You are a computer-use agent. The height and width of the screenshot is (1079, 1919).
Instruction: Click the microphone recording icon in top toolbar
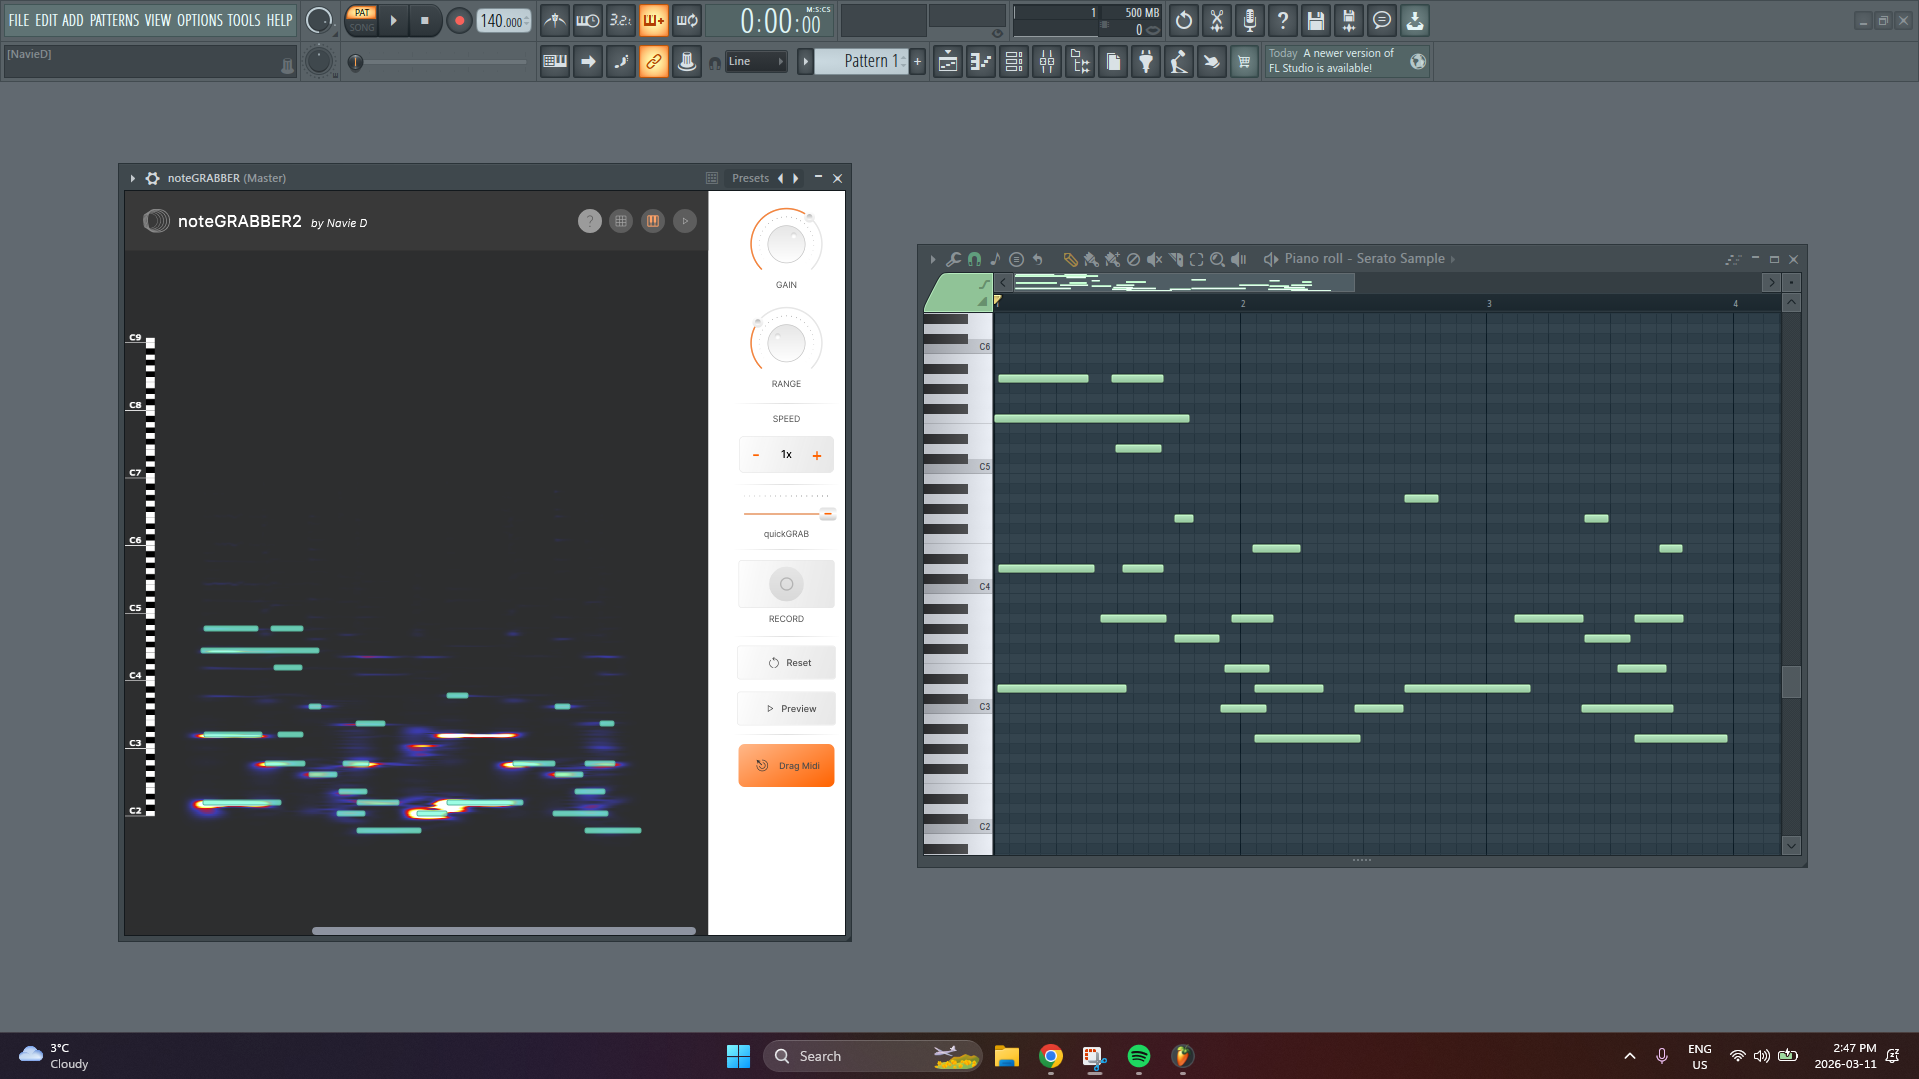coord(1250,20)
